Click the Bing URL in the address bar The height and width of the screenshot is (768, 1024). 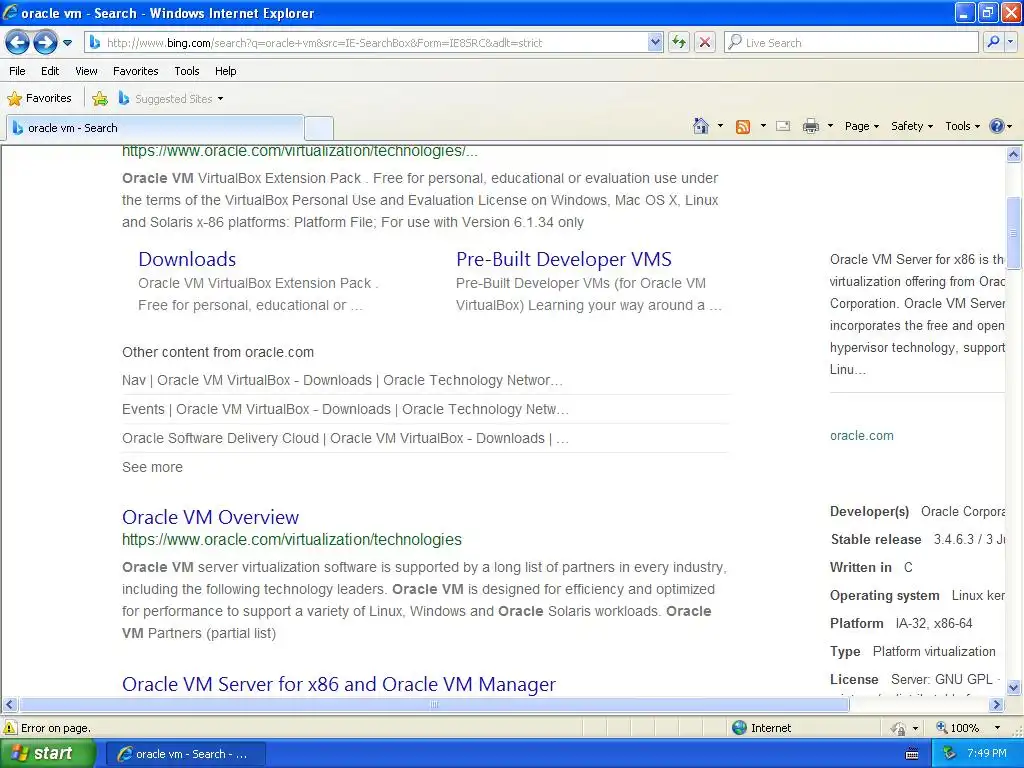pyautogui.click(x=324, y=43)
